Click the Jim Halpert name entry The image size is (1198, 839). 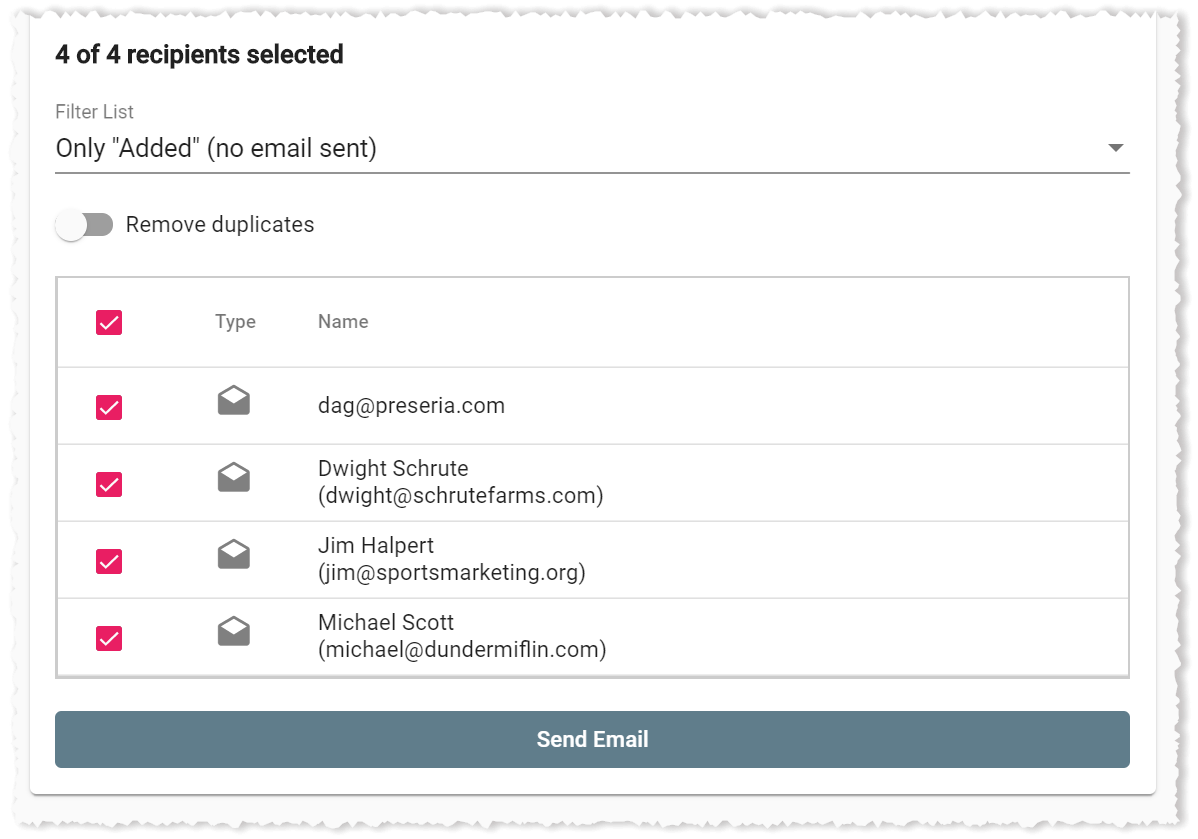tap(452, 559)
